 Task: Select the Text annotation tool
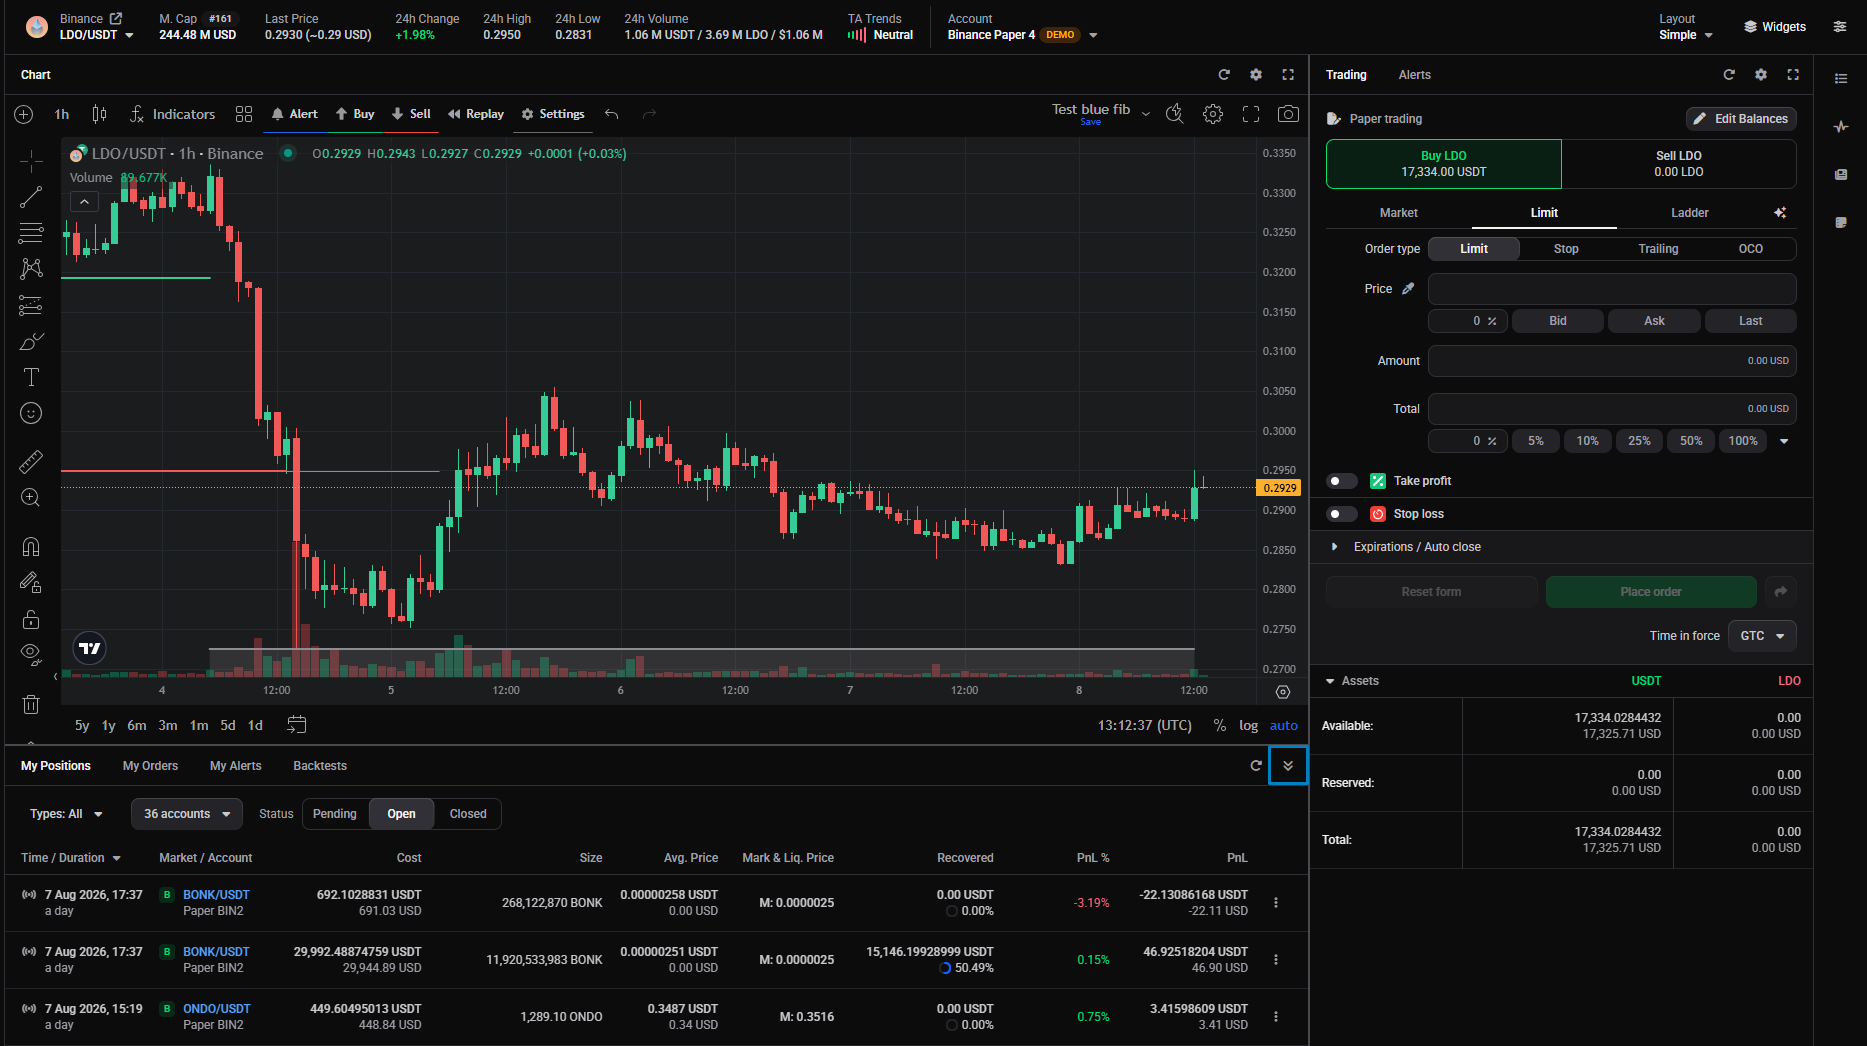(x=31, y=377)
